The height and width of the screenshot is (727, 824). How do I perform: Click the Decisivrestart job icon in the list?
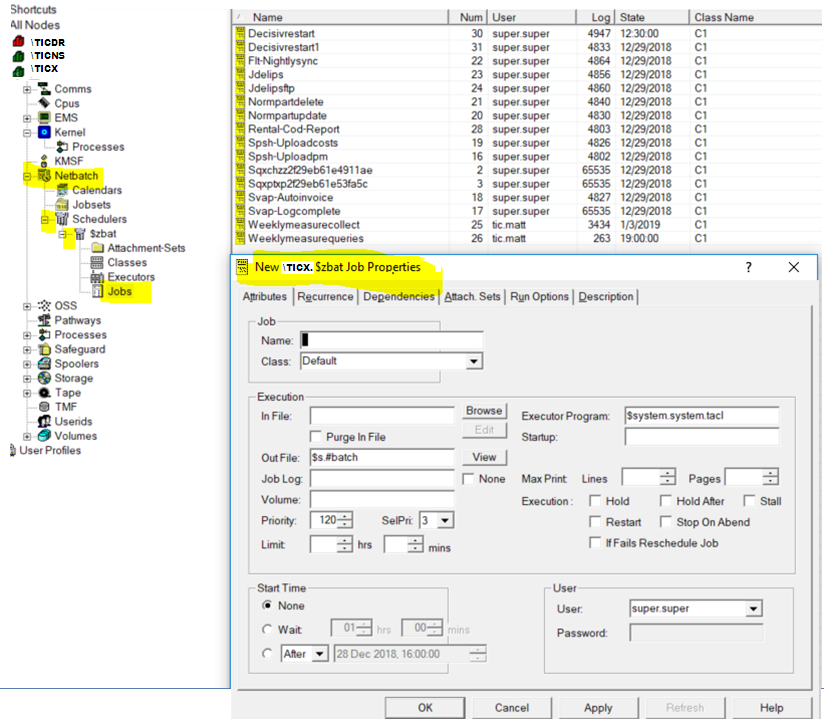(x=240, y=34)
